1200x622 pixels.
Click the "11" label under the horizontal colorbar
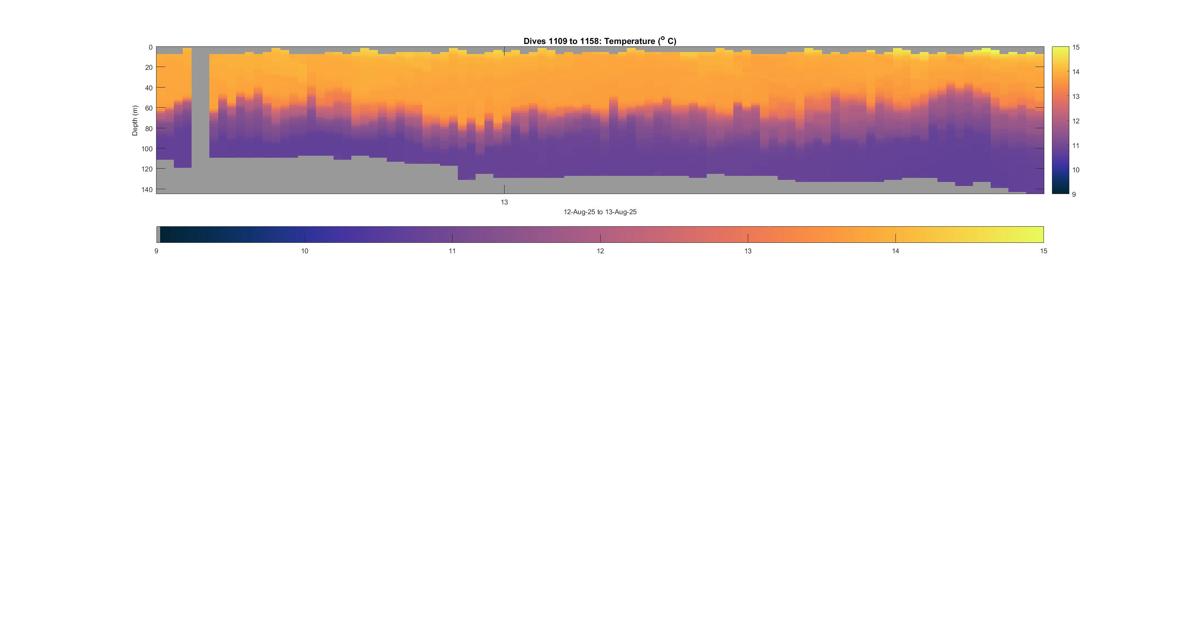[452, 251]
